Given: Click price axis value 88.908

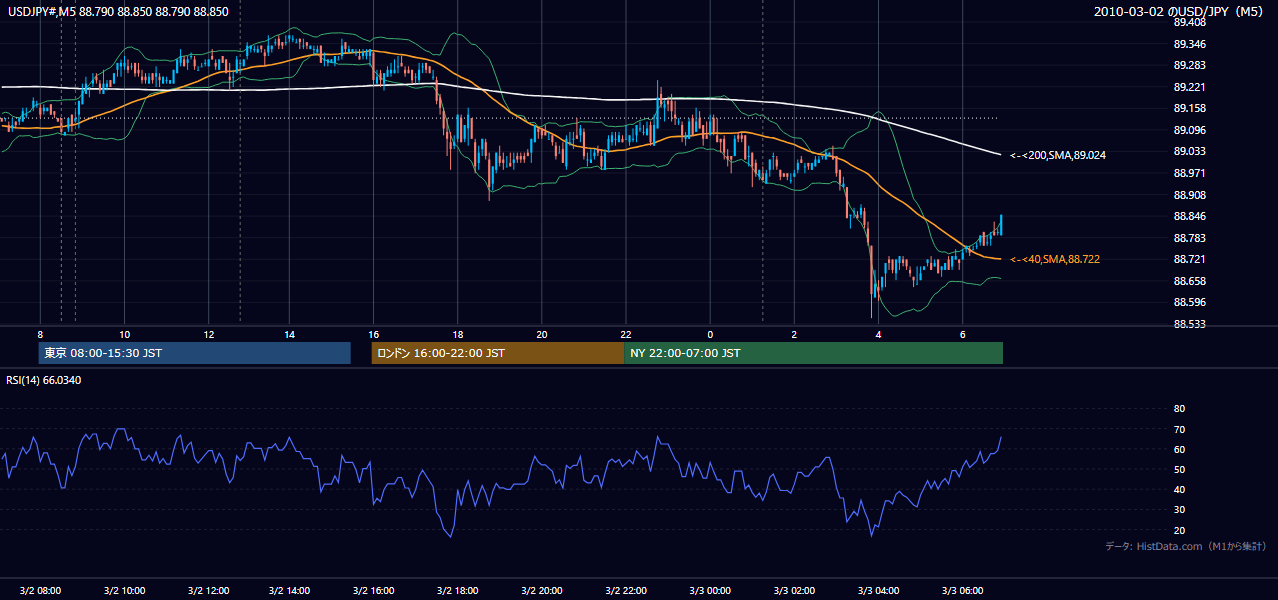Looking at the screenshot, I should point(1190,195).
